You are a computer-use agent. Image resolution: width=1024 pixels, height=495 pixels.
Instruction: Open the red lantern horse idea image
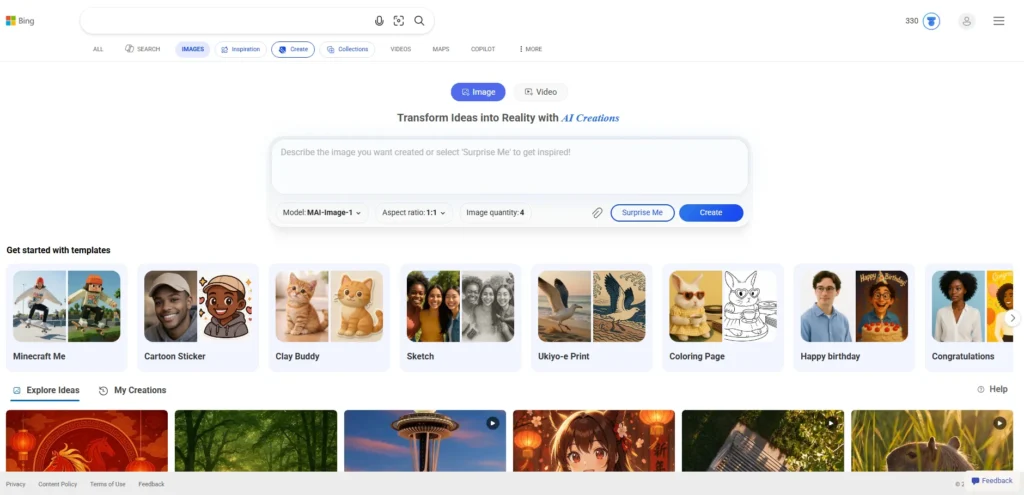coord(87,441)
